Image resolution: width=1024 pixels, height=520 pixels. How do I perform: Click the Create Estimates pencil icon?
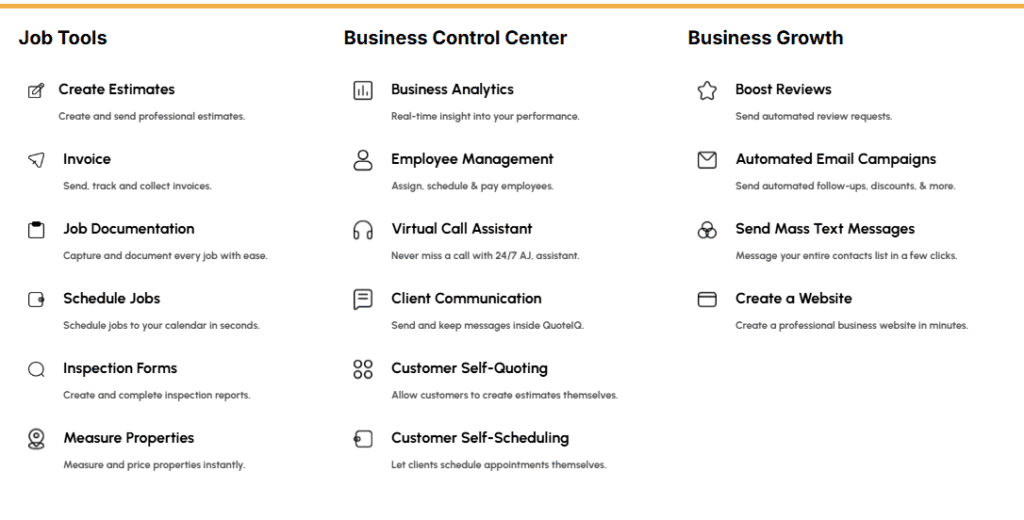point(36,91)
